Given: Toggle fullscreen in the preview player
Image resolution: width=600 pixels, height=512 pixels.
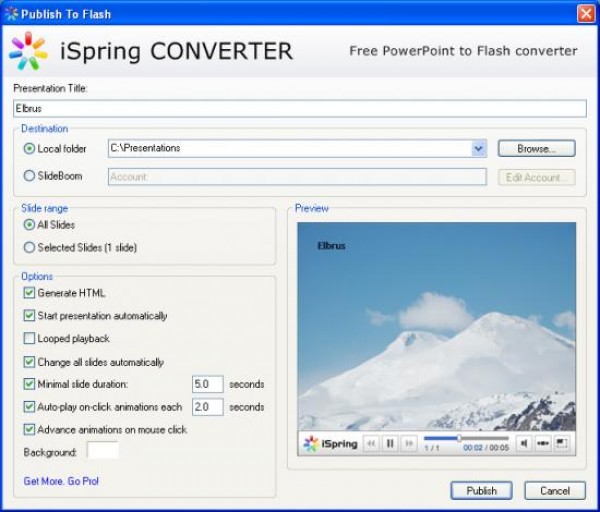Looking at the screenshot, I should [561, 444].
